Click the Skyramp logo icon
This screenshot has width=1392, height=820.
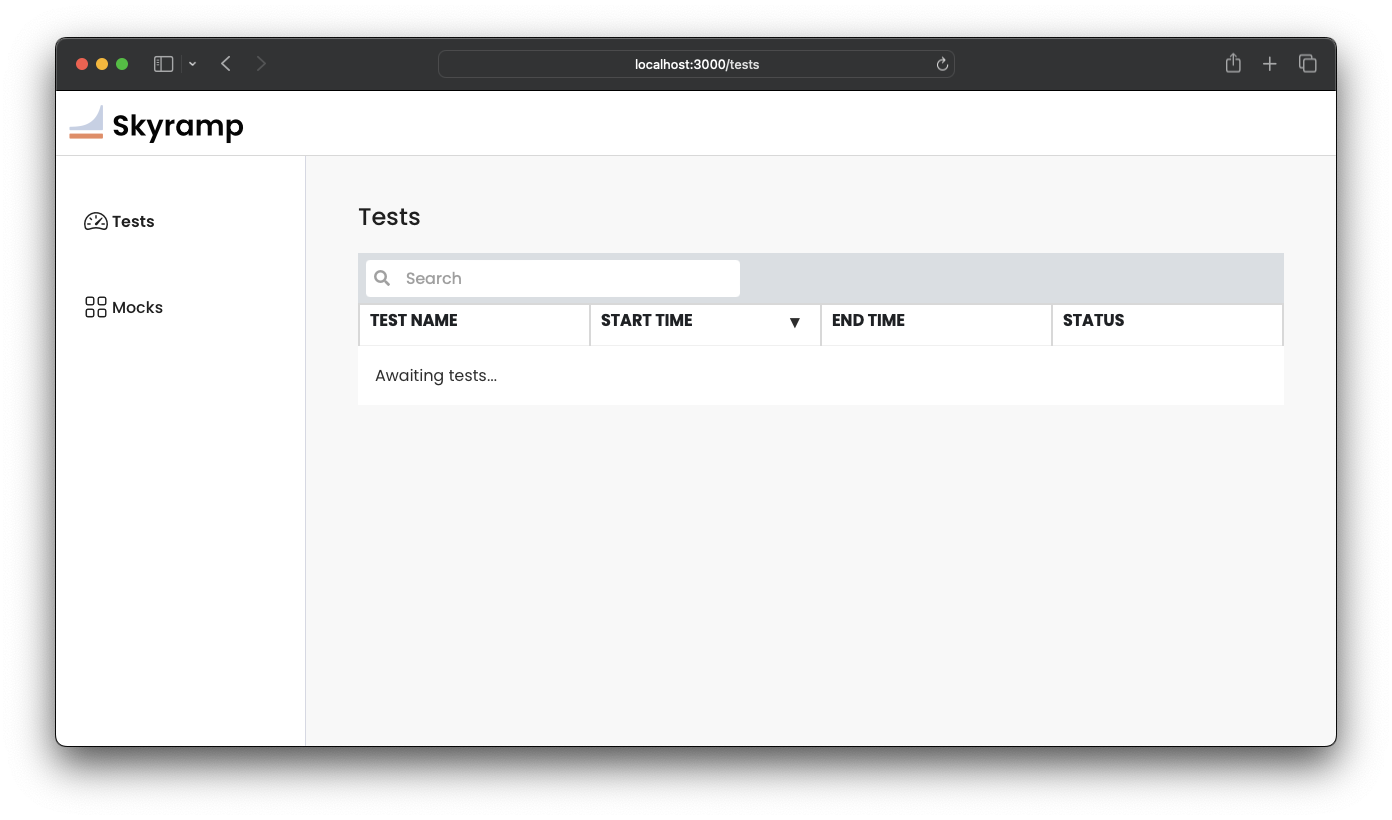(86, 123)
